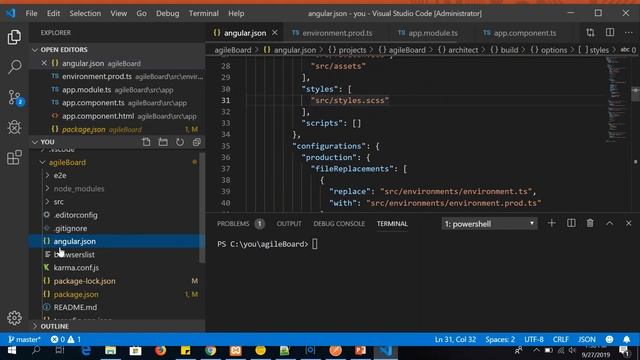Click Ln 31, Col 32 in status bar

[455, 339]
